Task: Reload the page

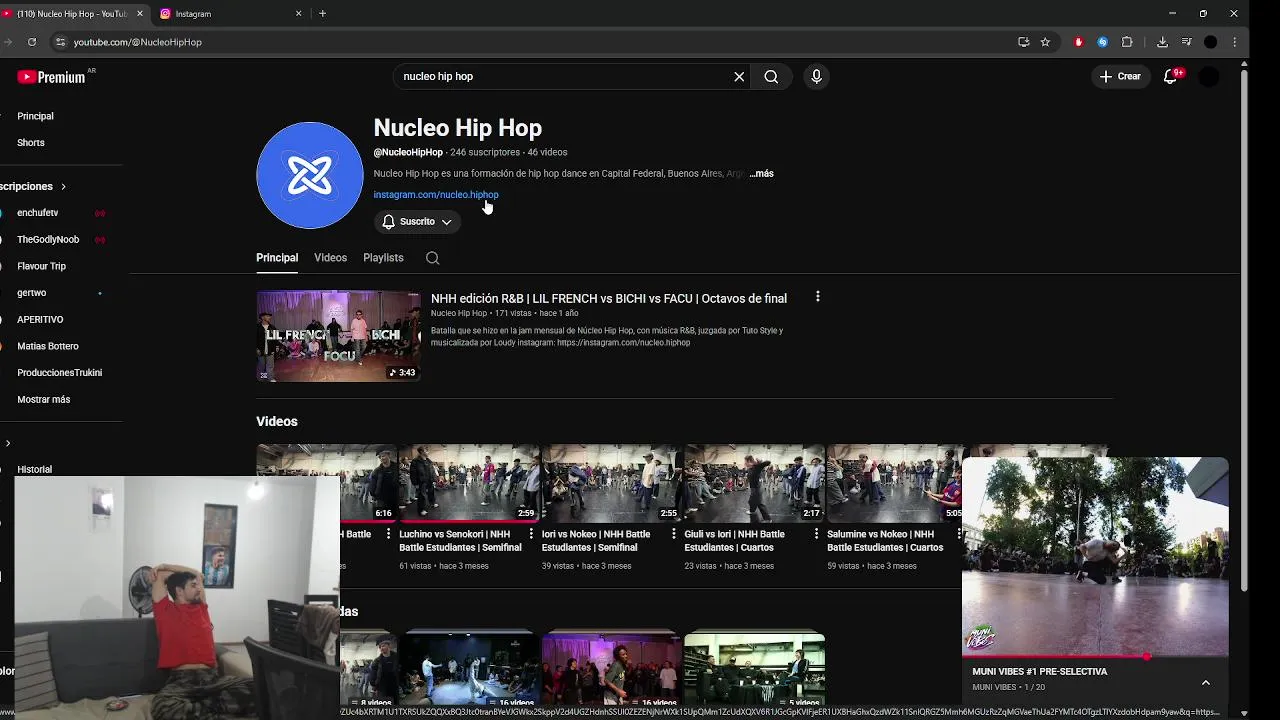Action: point(32,42)
